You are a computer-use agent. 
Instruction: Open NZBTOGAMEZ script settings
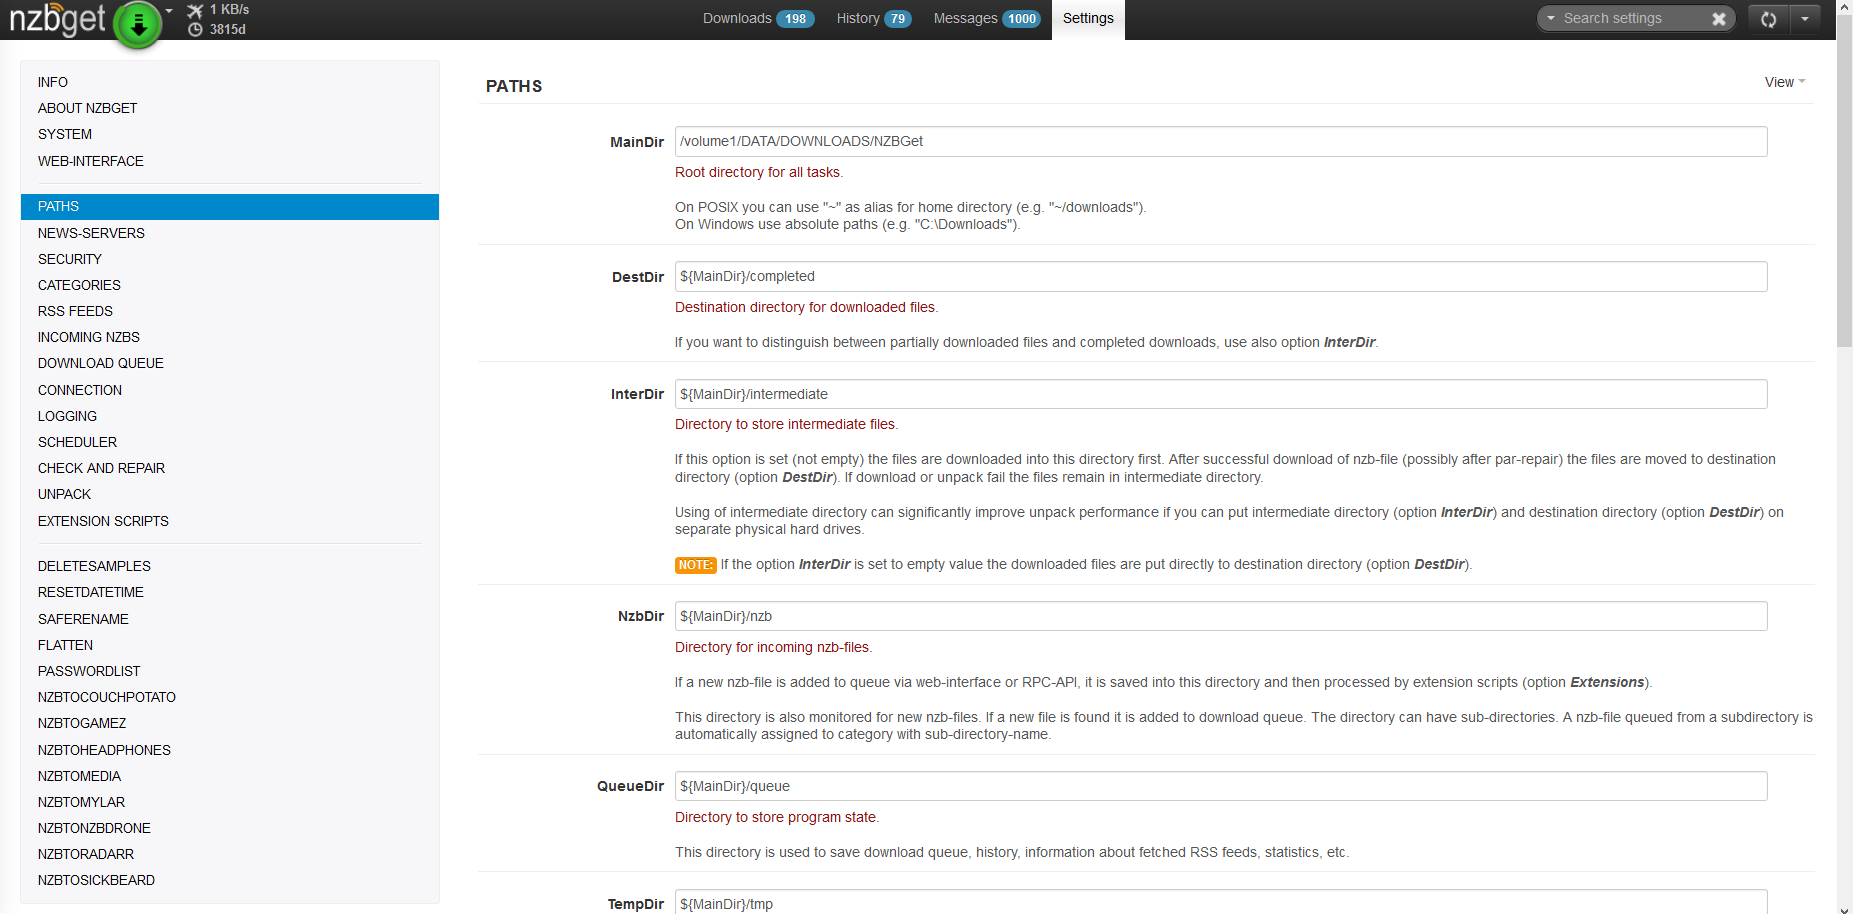click(230, 723)
